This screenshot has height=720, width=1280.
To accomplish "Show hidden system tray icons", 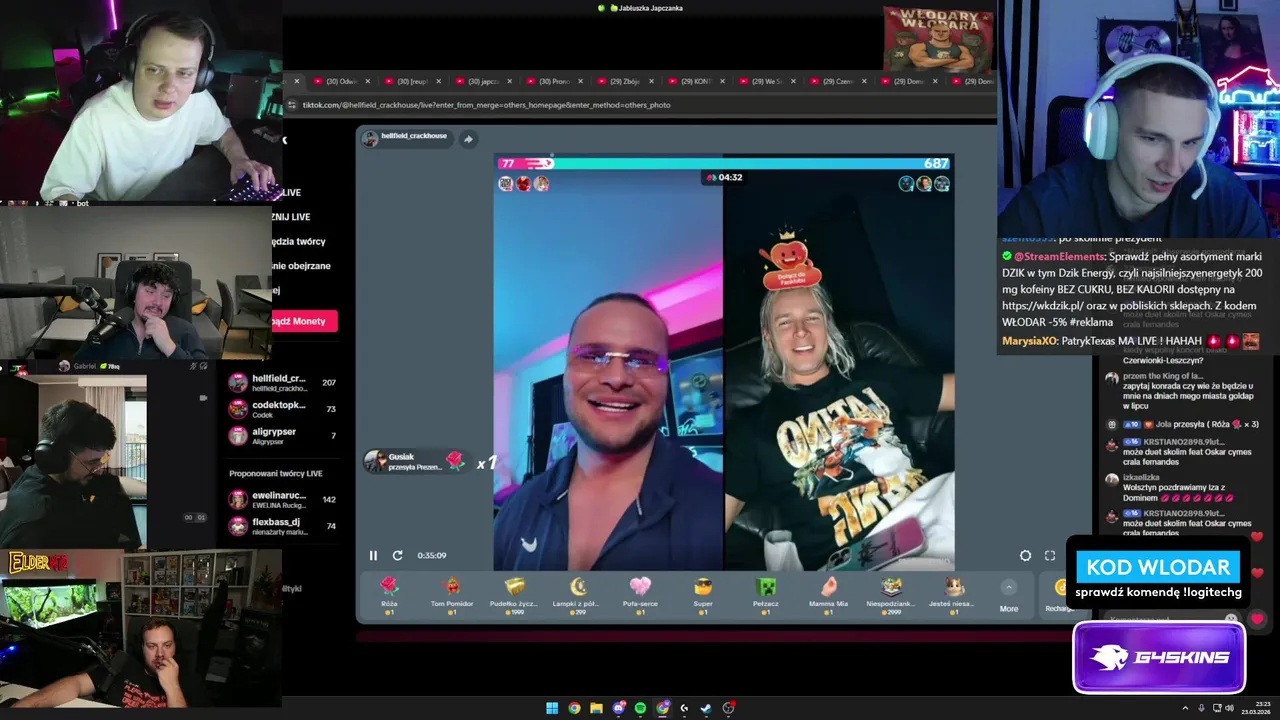I will click(1185, 708).
